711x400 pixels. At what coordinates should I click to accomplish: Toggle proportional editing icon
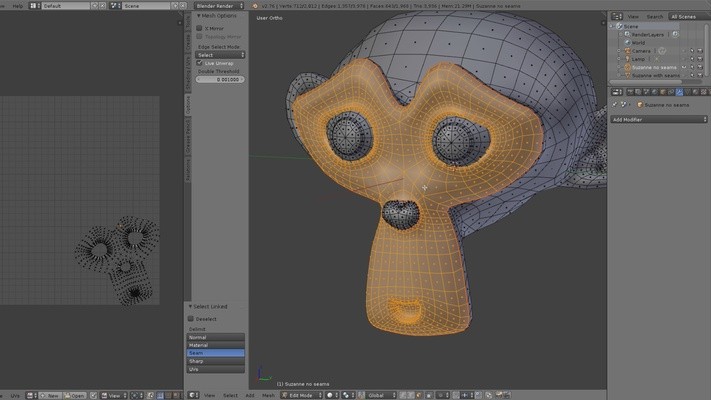click(x=443, y=395)
